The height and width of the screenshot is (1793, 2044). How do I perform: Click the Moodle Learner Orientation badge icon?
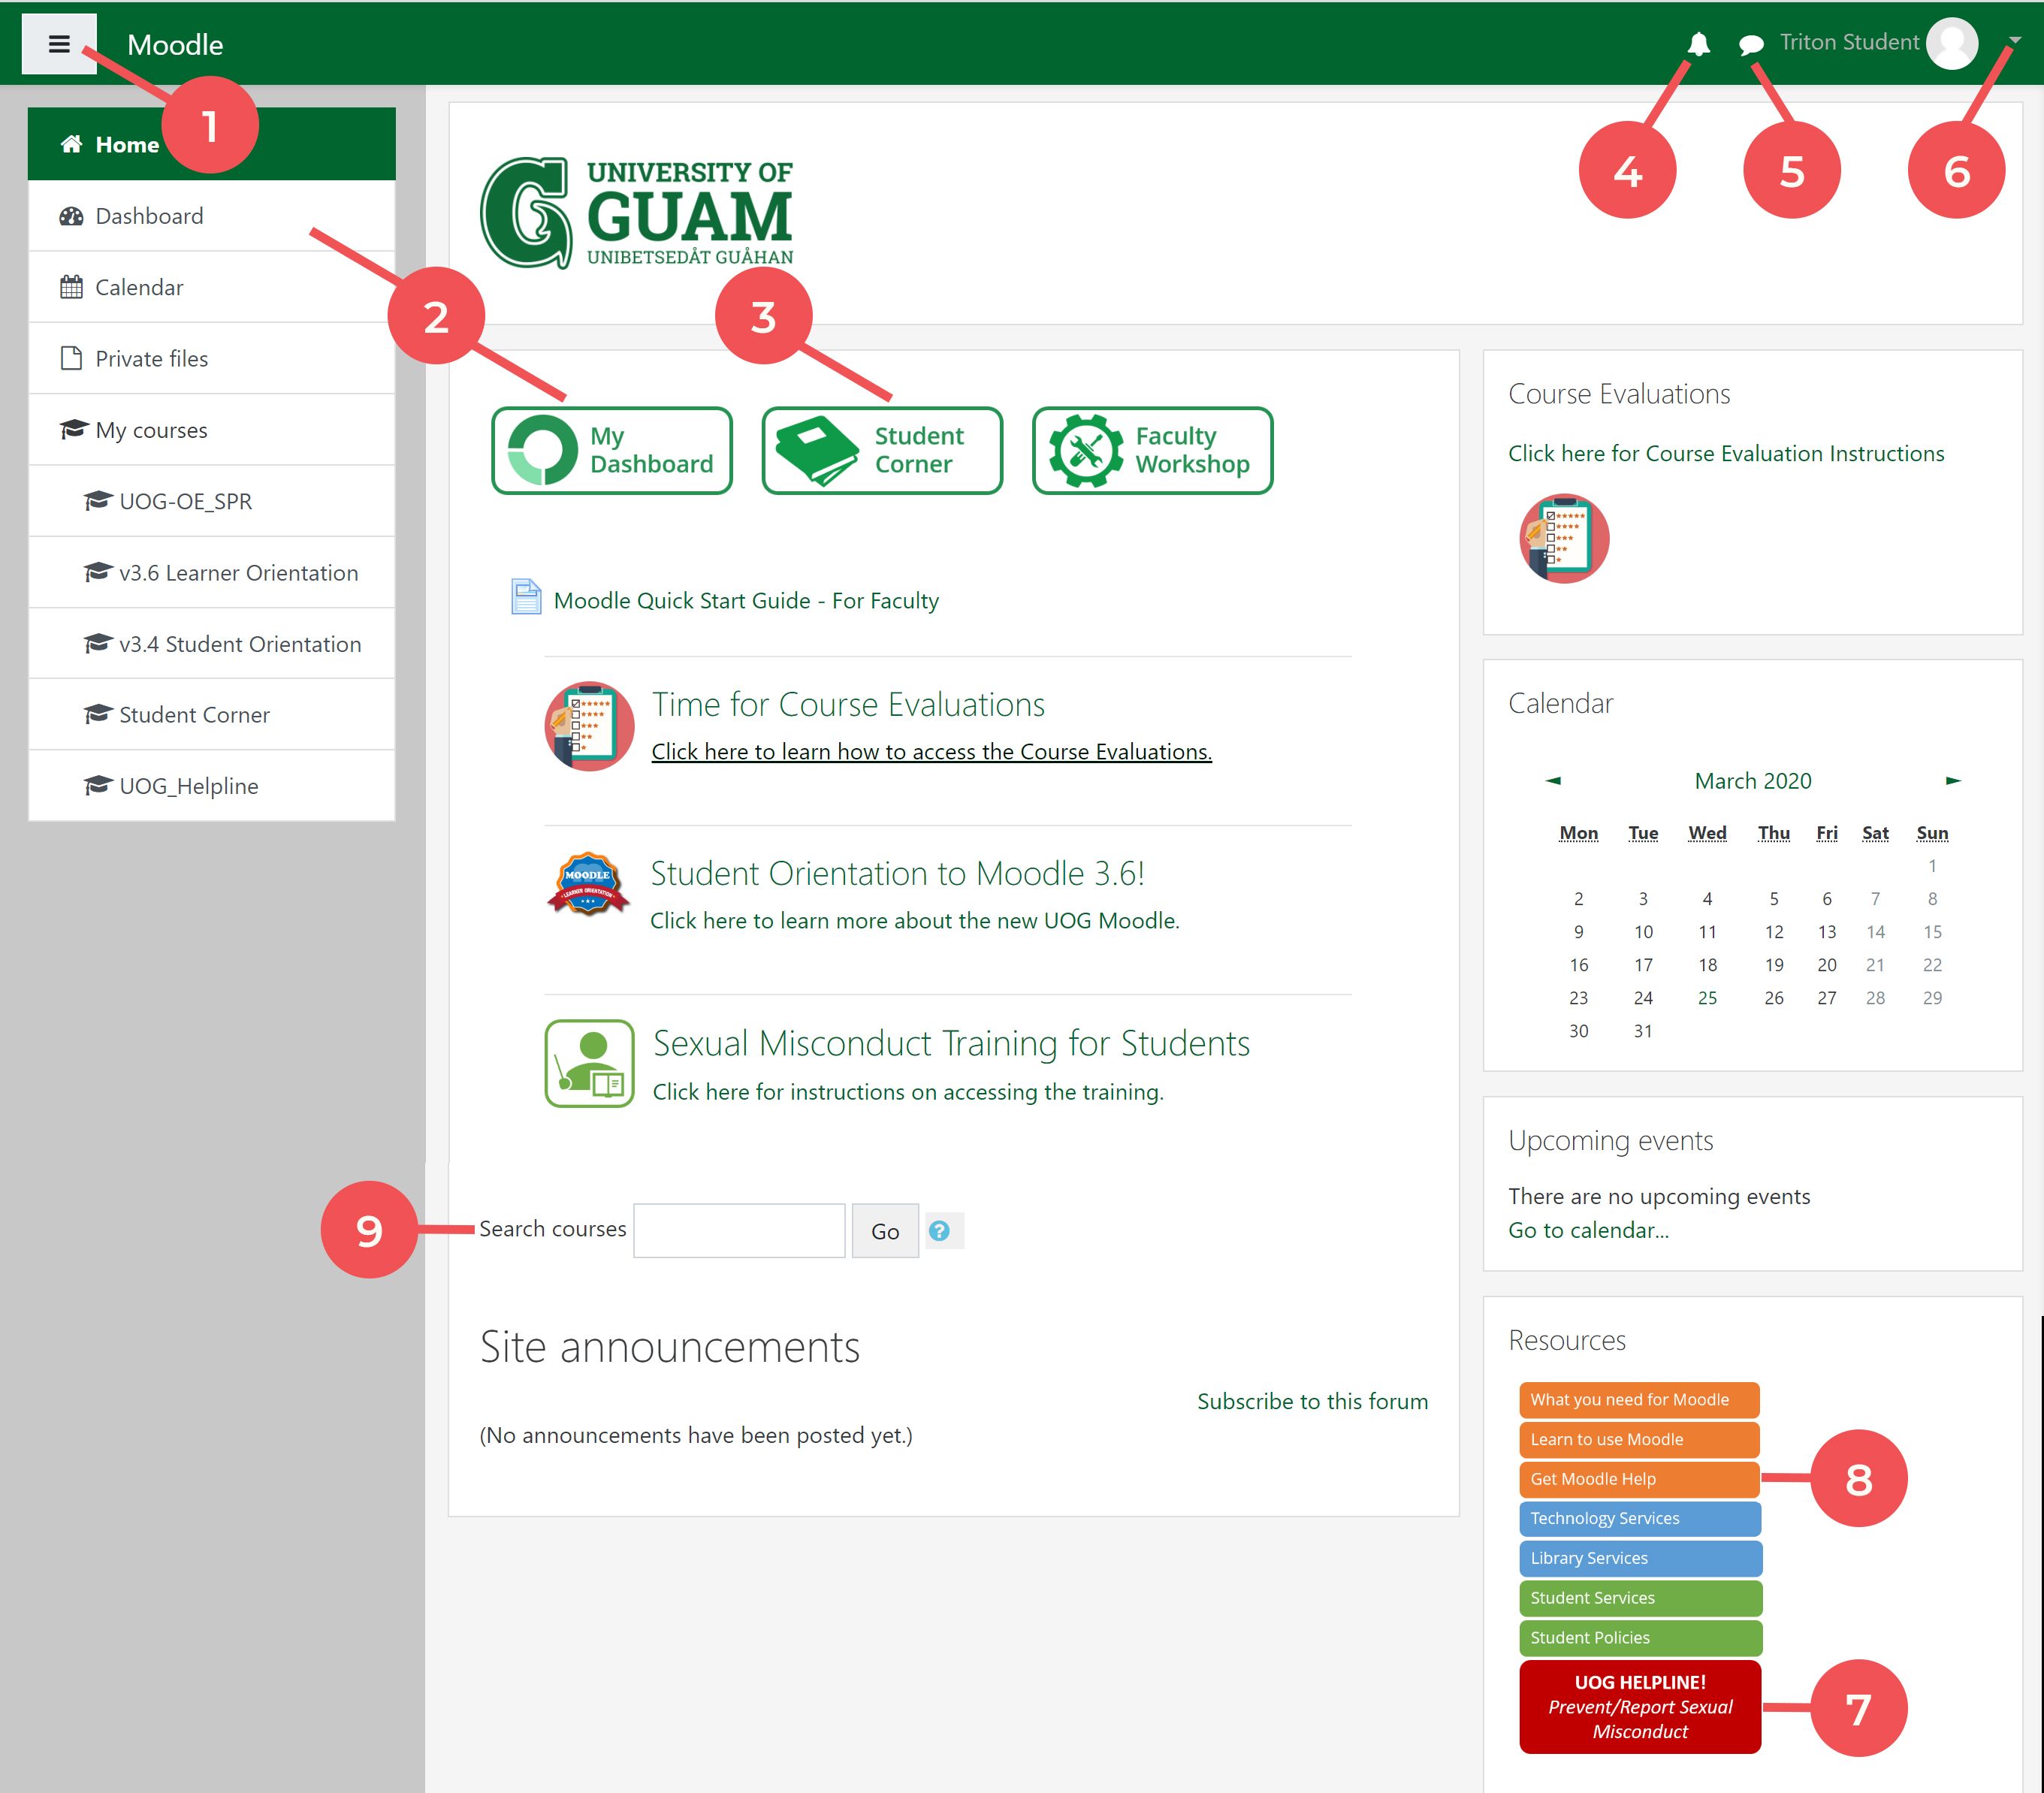[588, 883]
